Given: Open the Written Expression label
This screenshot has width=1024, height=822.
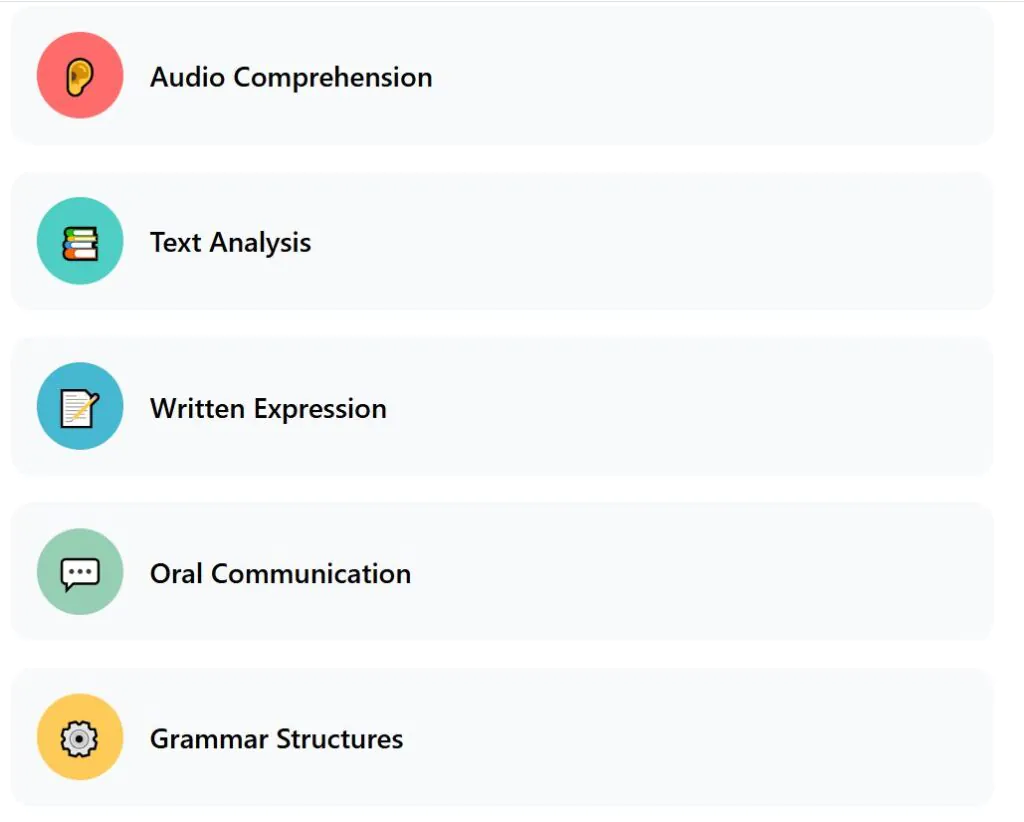Looking at the screenshot, I should point(268,408).
